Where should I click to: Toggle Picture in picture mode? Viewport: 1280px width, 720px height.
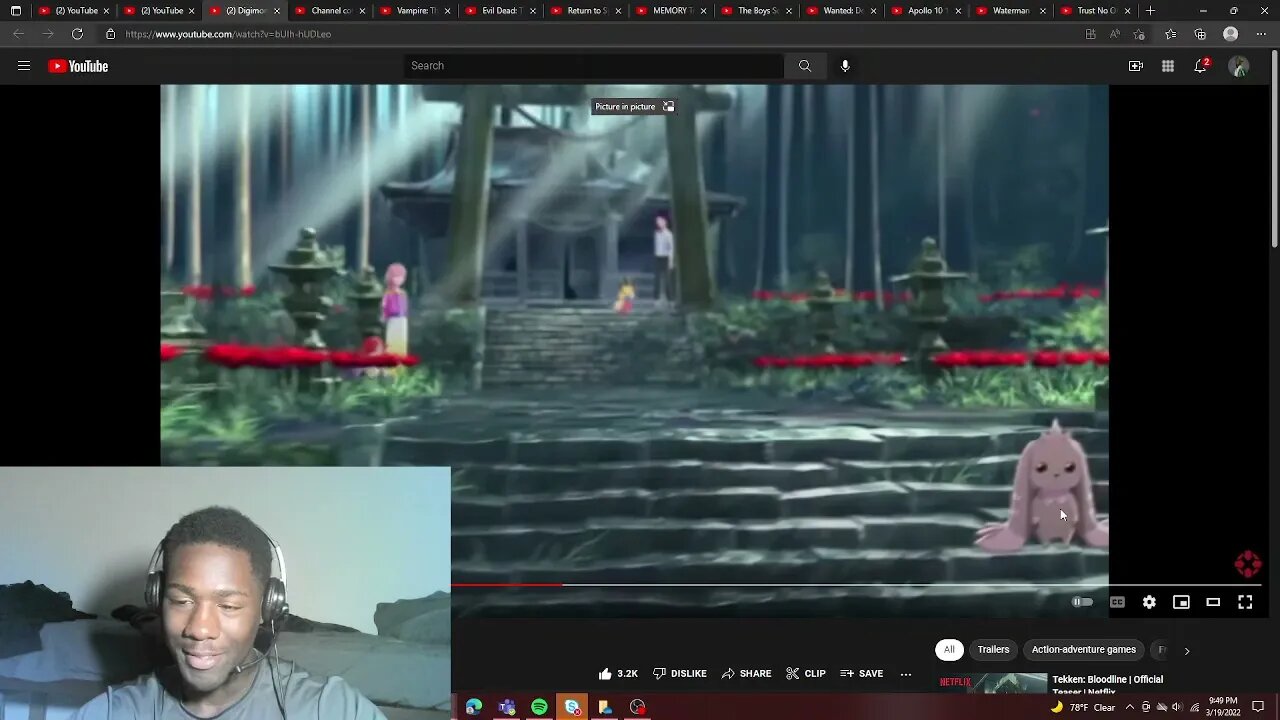coord(634,107)
